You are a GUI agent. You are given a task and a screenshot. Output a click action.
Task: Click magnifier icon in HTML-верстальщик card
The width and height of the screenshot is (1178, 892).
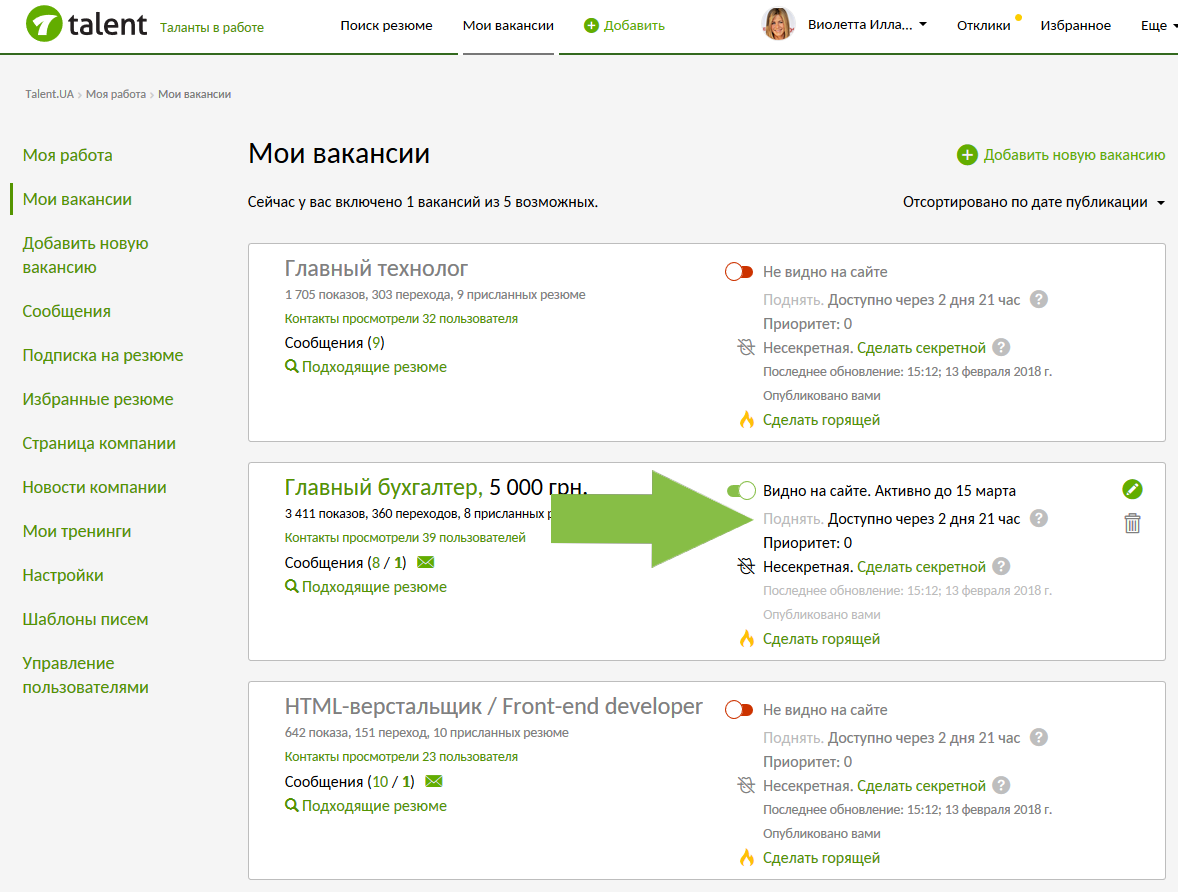point(291,806)
